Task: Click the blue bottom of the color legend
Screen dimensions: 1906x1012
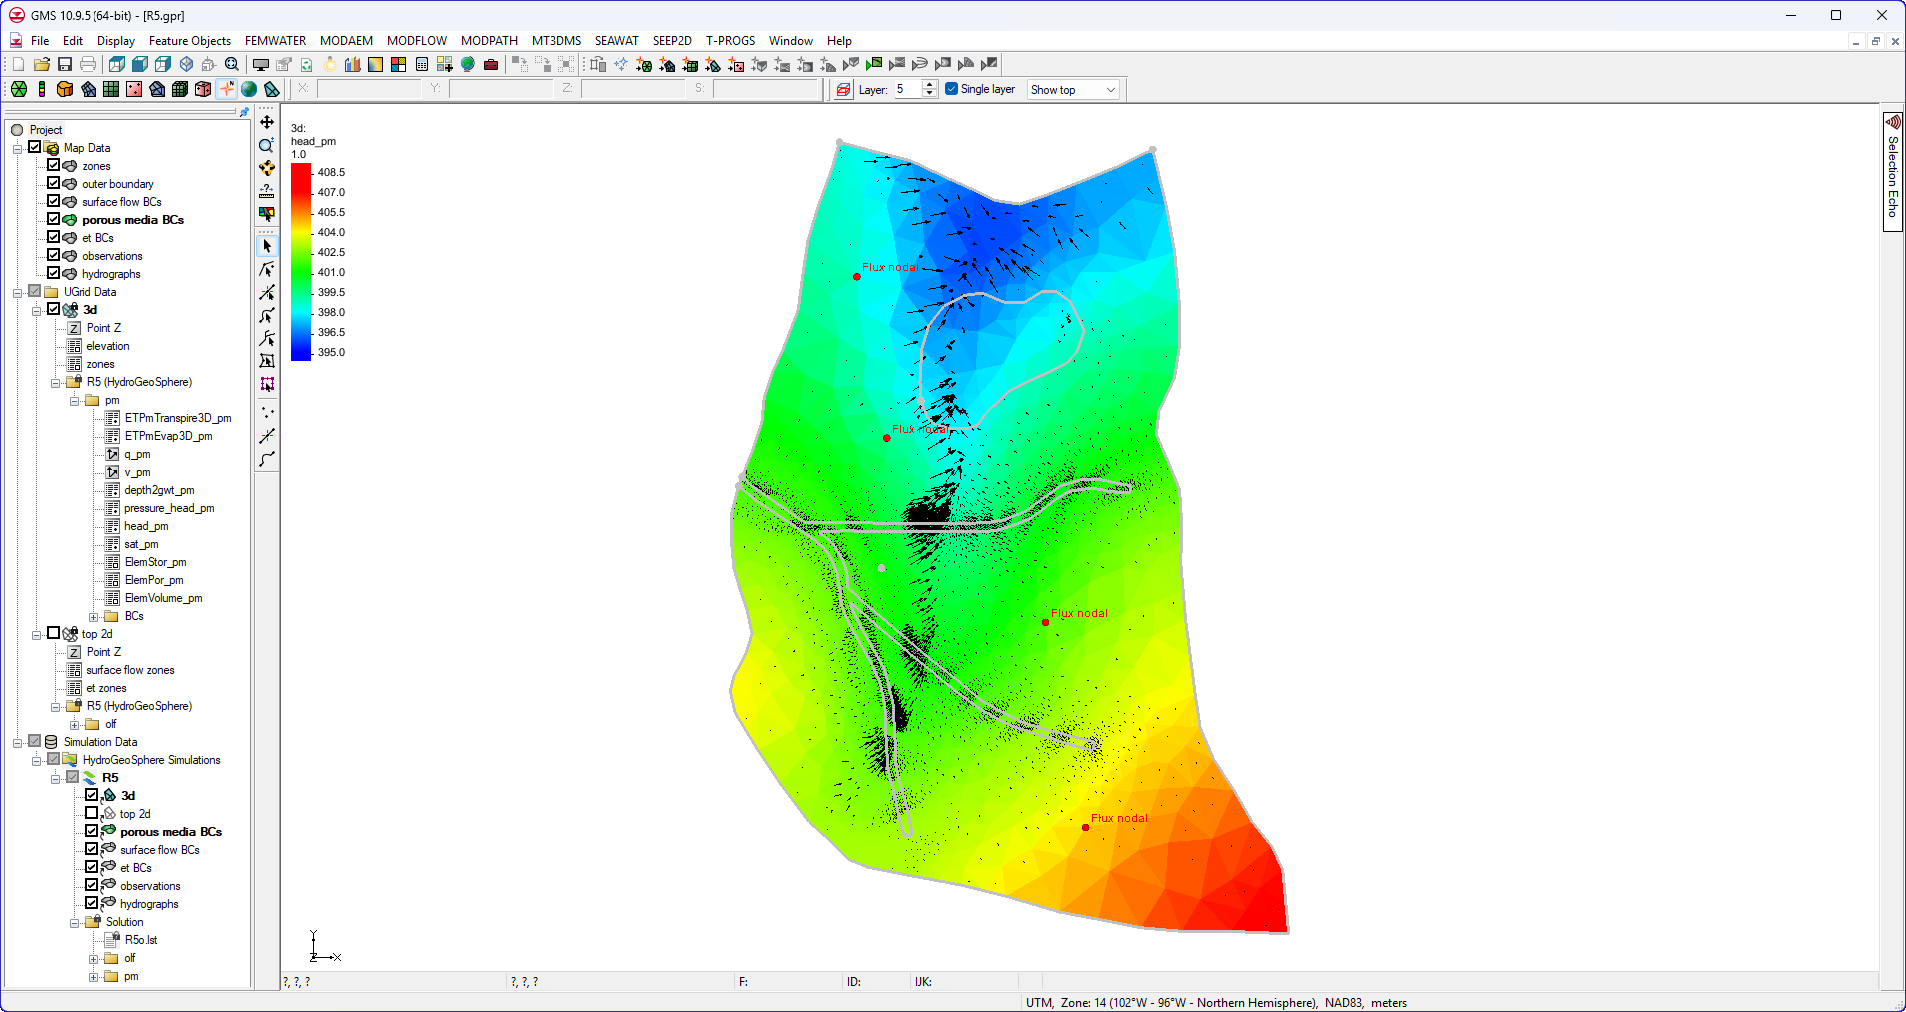Action: coord(301,354)
